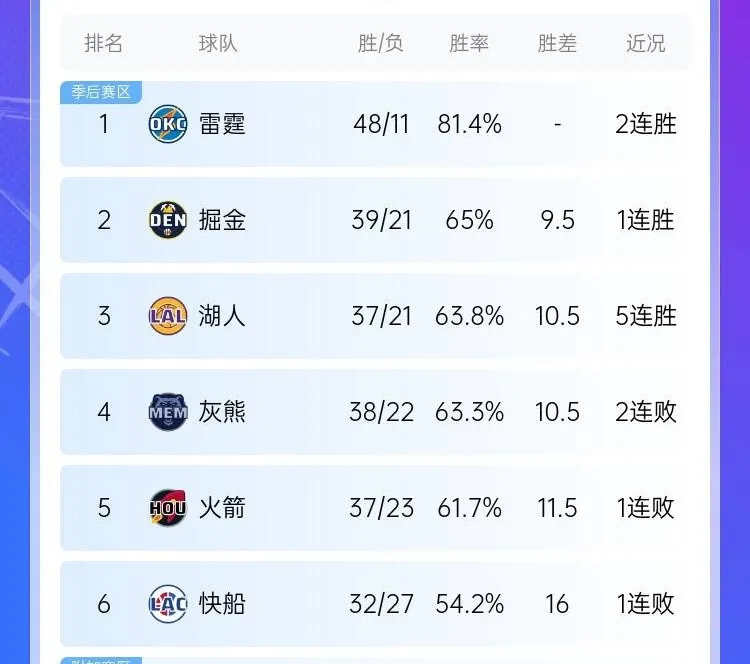750x664 pixels.
Task: Click the 湖人 team name
Action: click(222, 316)
